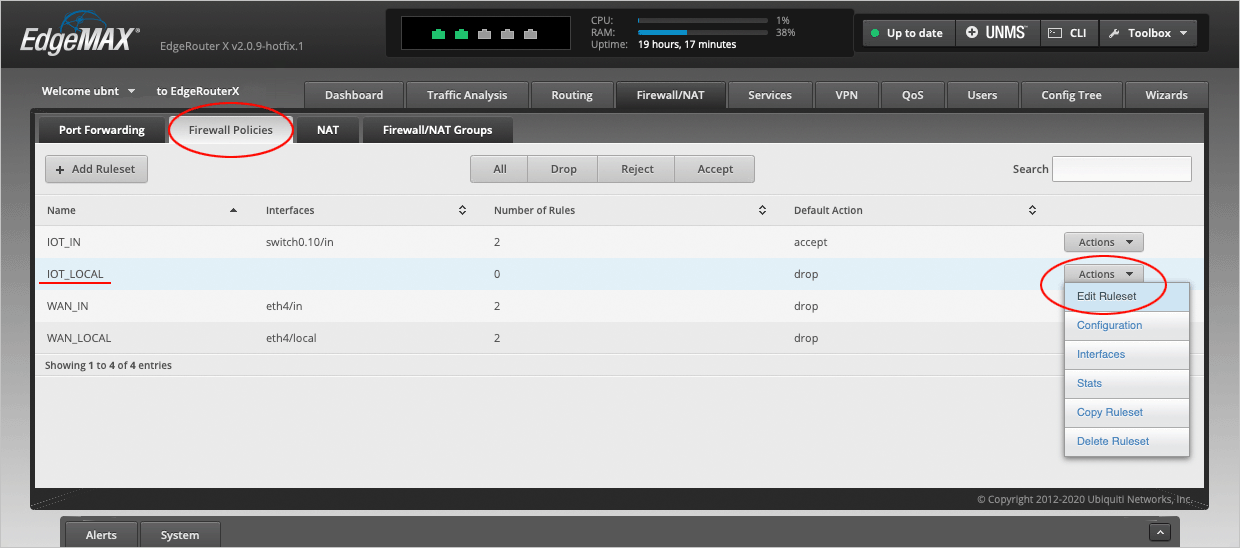Open the Users tab

tap(982, 95)
